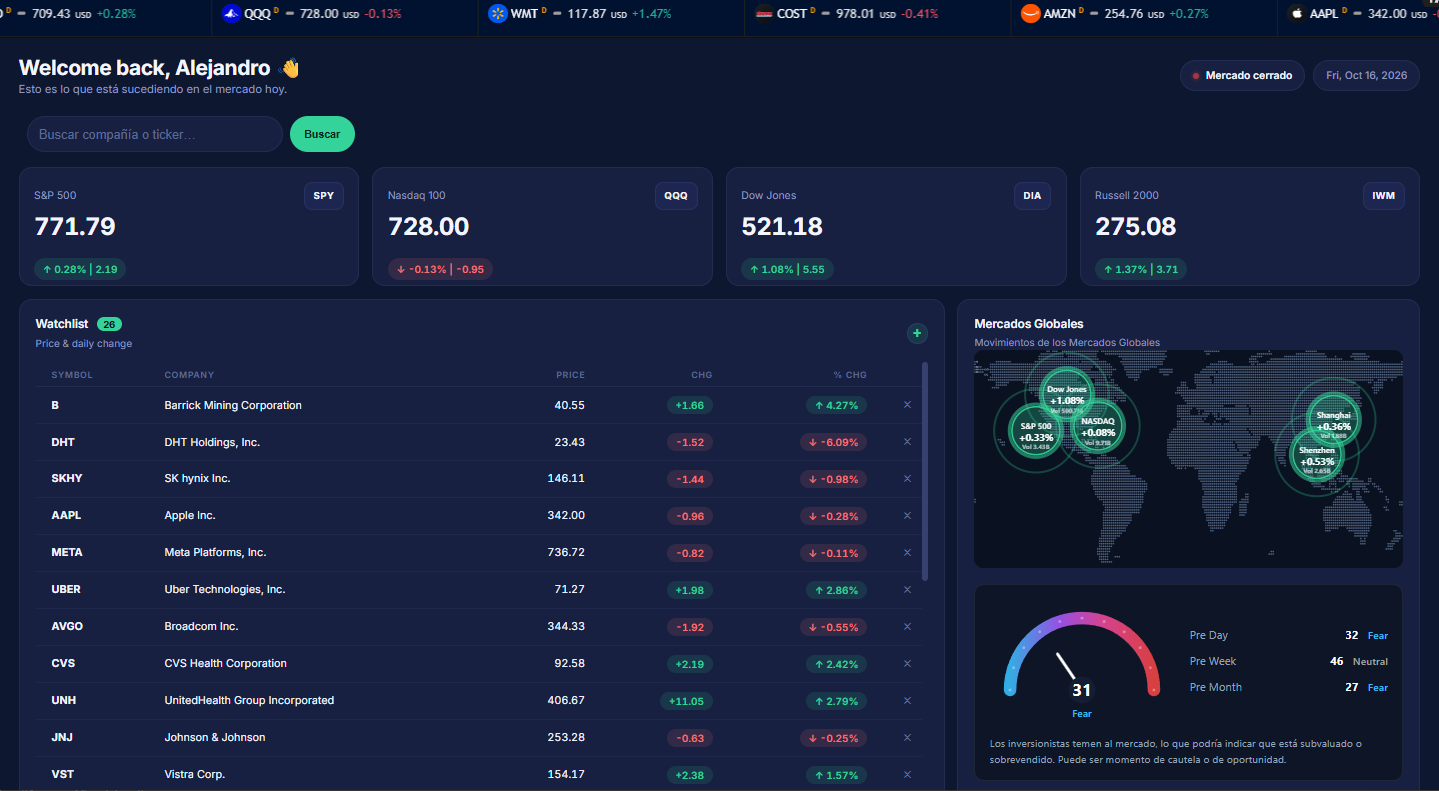Remove Johnson & Johnson from the watchlist
The image size is (1439, 791).
(907, 737)
